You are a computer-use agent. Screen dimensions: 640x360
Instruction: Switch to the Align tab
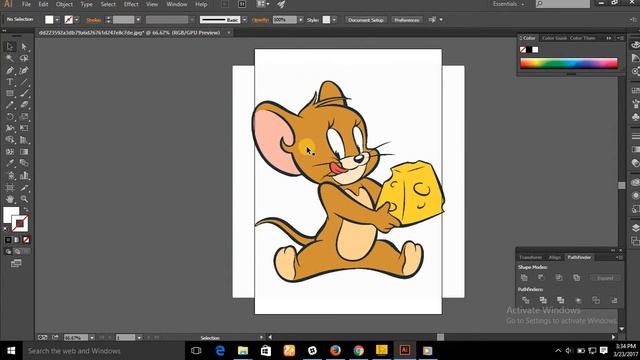point(555,257)
